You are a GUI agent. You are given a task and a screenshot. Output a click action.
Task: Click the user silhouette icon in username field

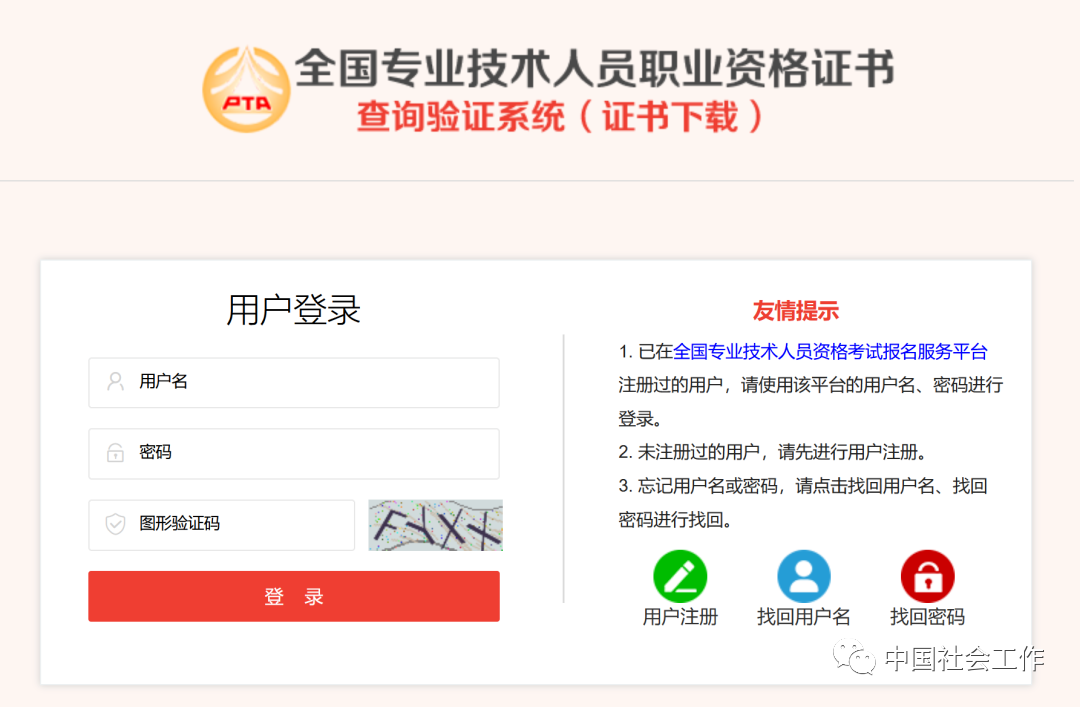click(115, 382)
